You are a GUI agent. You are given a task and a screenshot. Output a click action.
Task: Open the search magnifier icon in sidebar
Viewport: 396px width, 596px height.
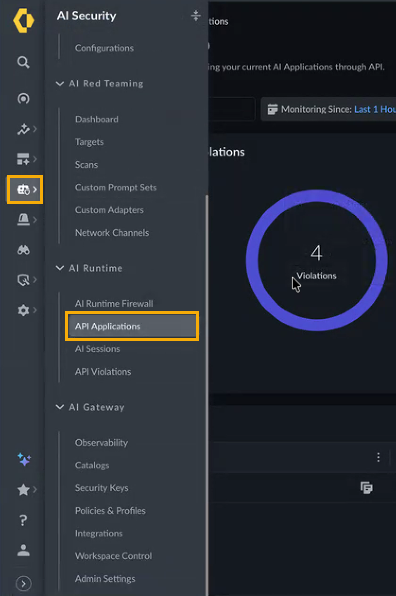point(23,62)
